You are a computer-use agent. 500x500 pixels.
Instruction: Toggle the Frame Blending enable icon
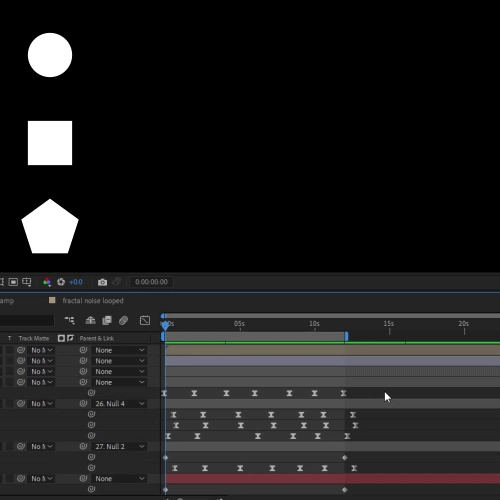[x=107, y=321]
